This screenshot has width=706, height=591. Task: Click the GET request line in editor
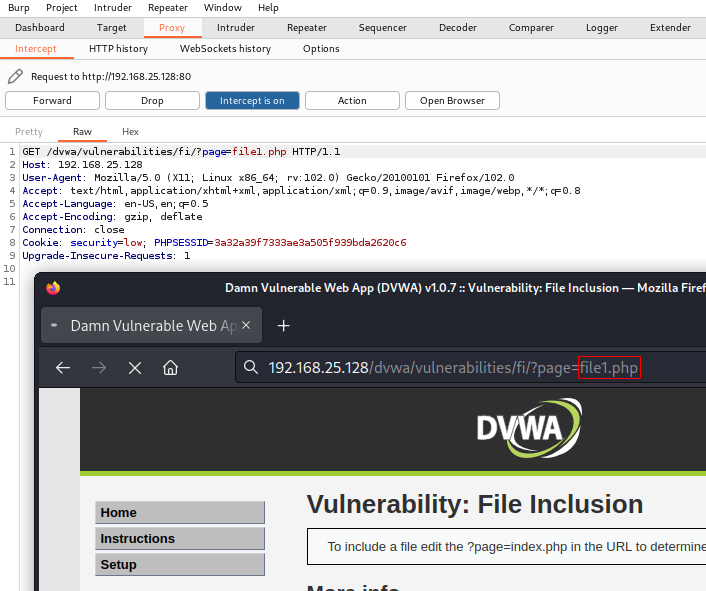coord(181,152)
